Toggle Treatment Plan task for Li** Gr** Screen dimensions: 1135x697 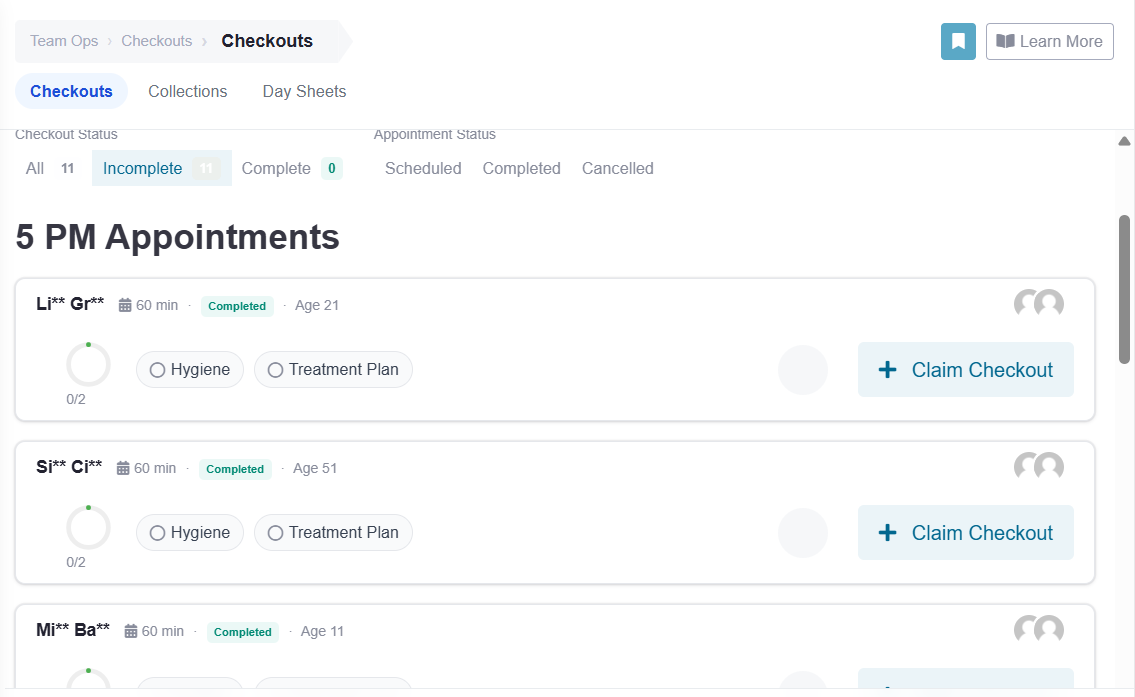[333, 370]
